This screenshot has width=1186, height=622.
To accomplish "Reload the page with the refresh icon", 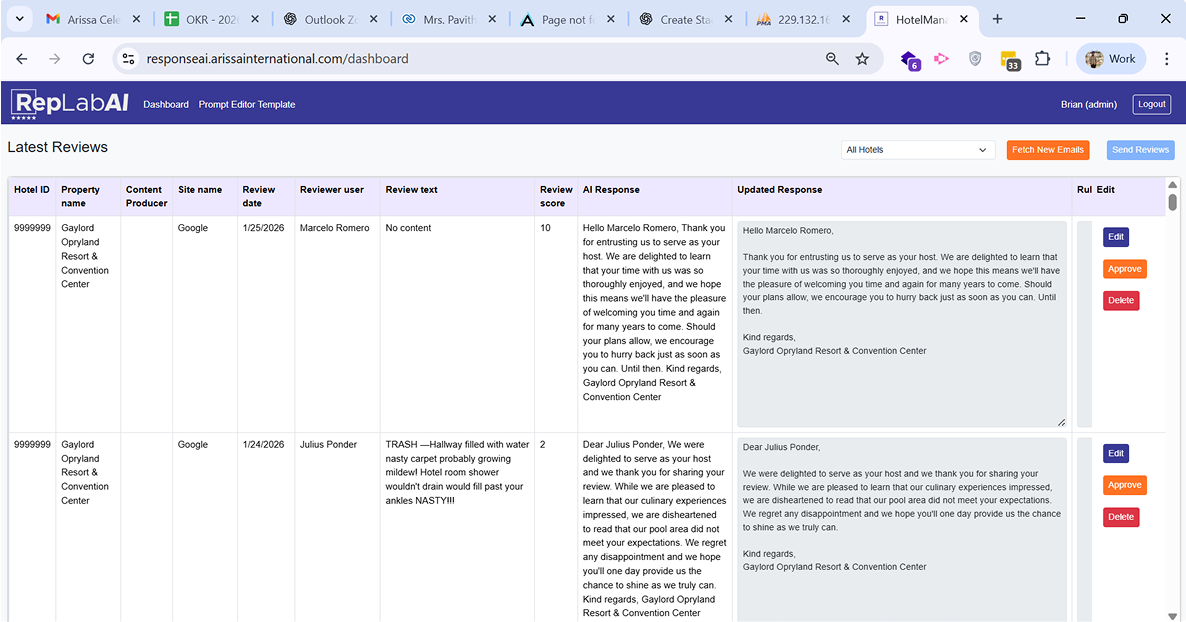I will click(88, 59).
